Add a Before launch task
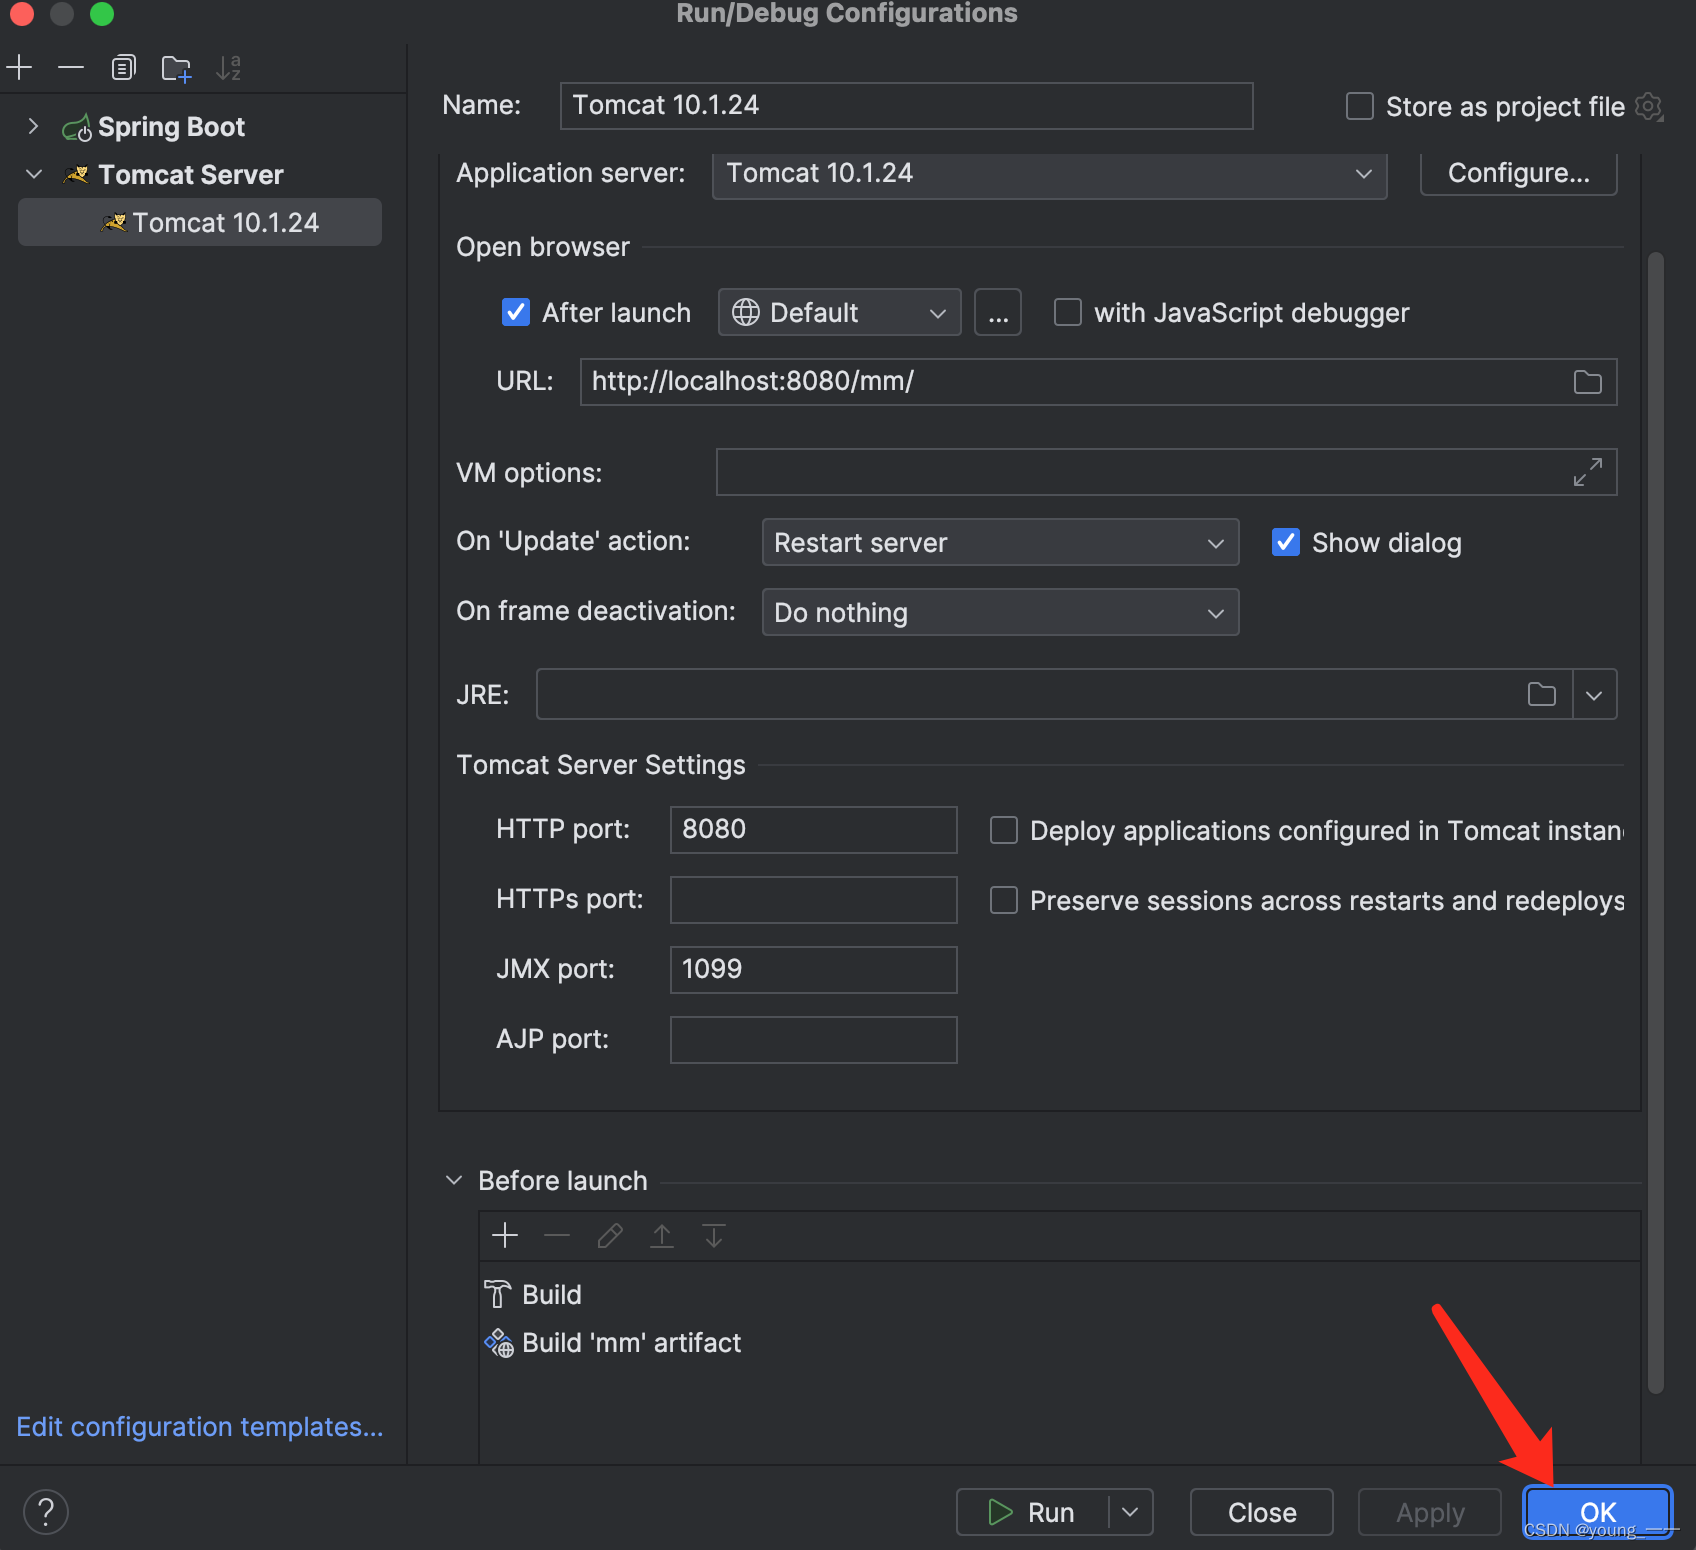This screenshot has height=1550, width=1696. 505,1236
